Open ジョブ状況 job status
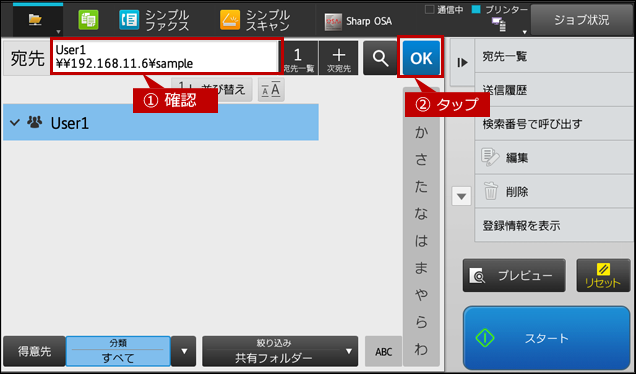 pos(582,20)
